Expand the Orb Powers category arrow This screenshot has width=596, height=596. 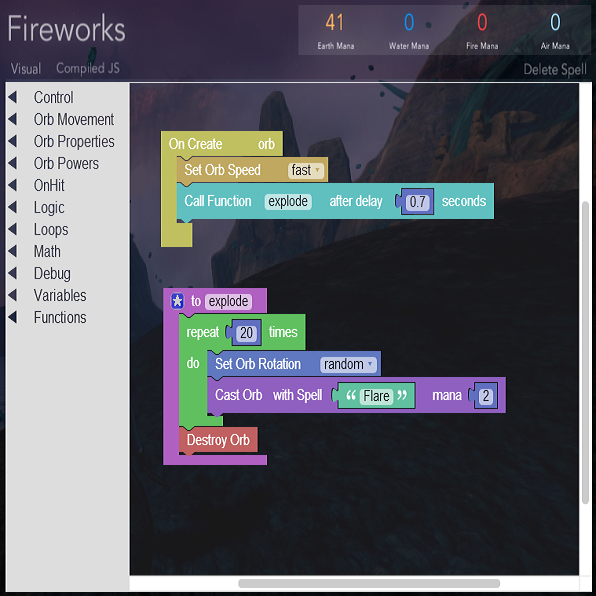click(x=13, y=163)
